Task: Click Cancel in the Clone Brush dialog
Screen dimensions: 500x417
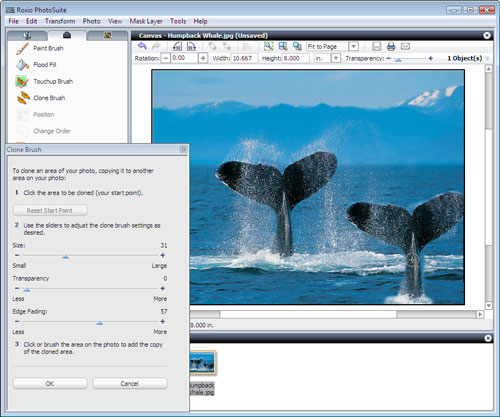Action: click(130, 383)
